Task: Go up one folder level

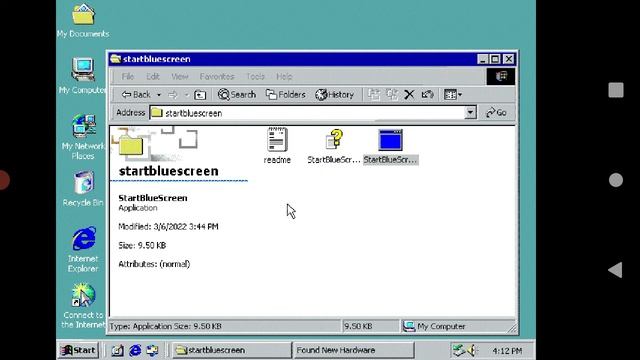Action: tap(200, 95)
